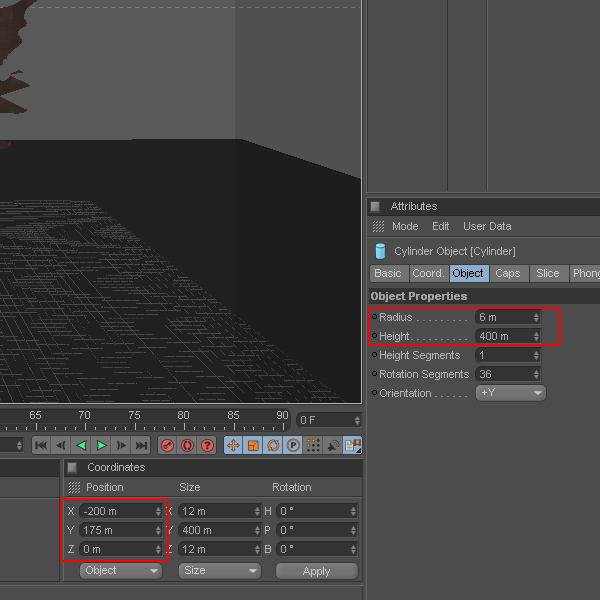This screenshot has width=600, height=600.
Task: Click the 0 F frame spinner arrows
Action: [x=357, y=421]
